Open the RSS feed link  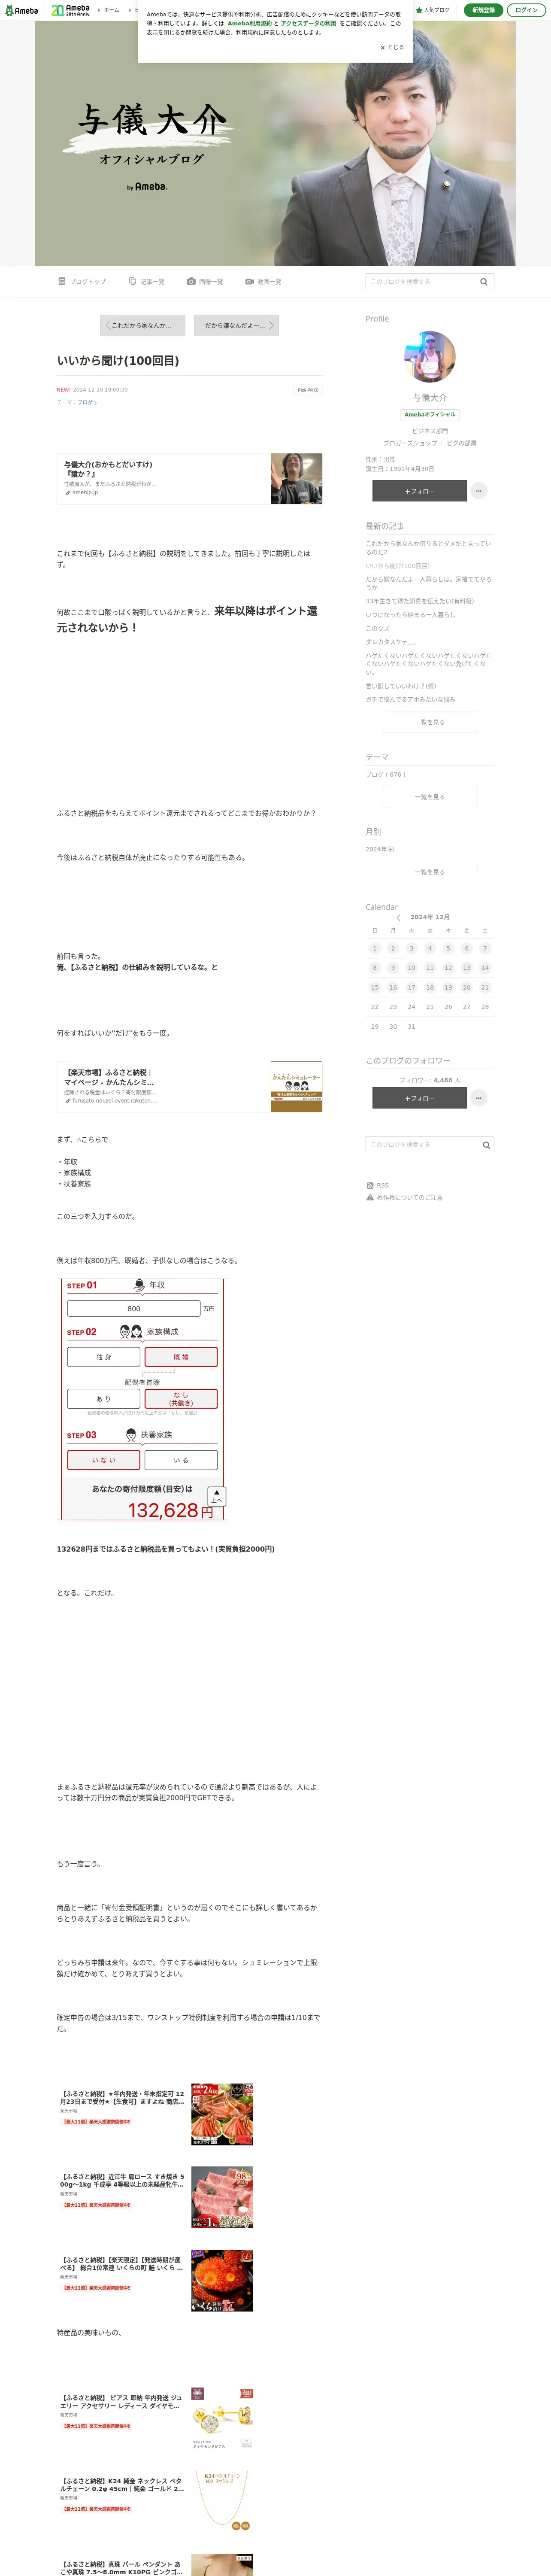click(x=378, y=1185)
